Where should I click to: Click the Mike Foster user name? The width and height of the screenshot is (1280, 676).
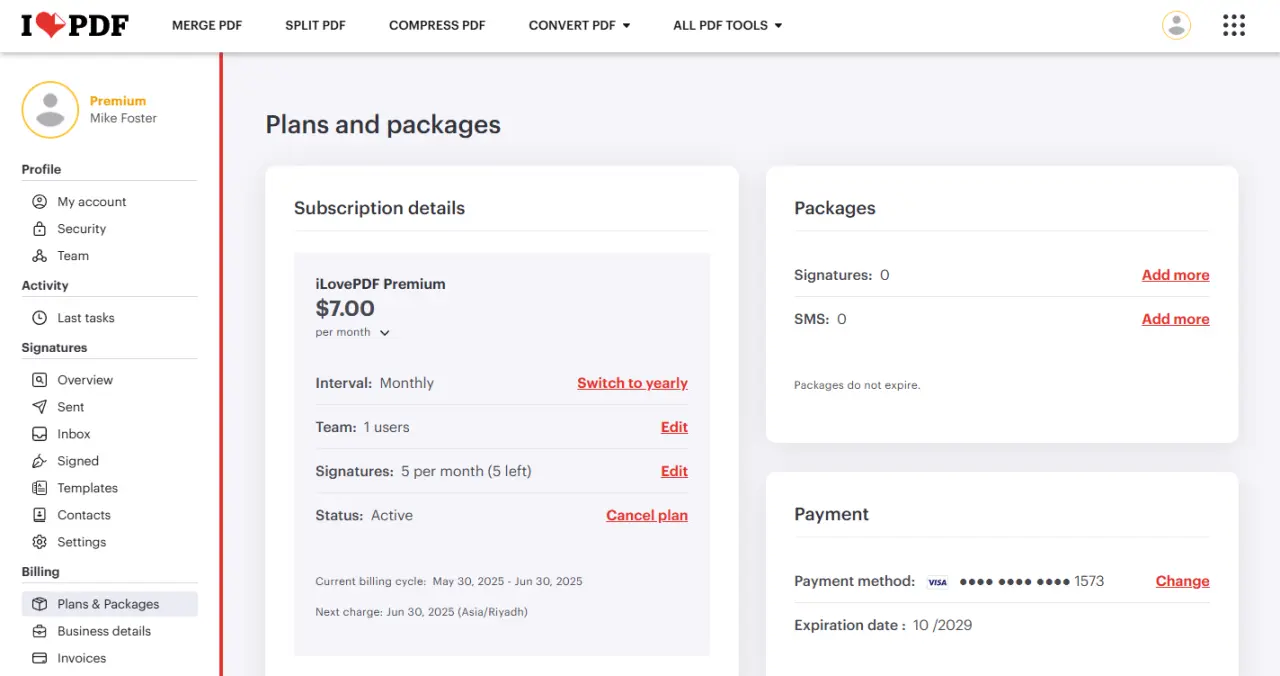pos(123,118)
